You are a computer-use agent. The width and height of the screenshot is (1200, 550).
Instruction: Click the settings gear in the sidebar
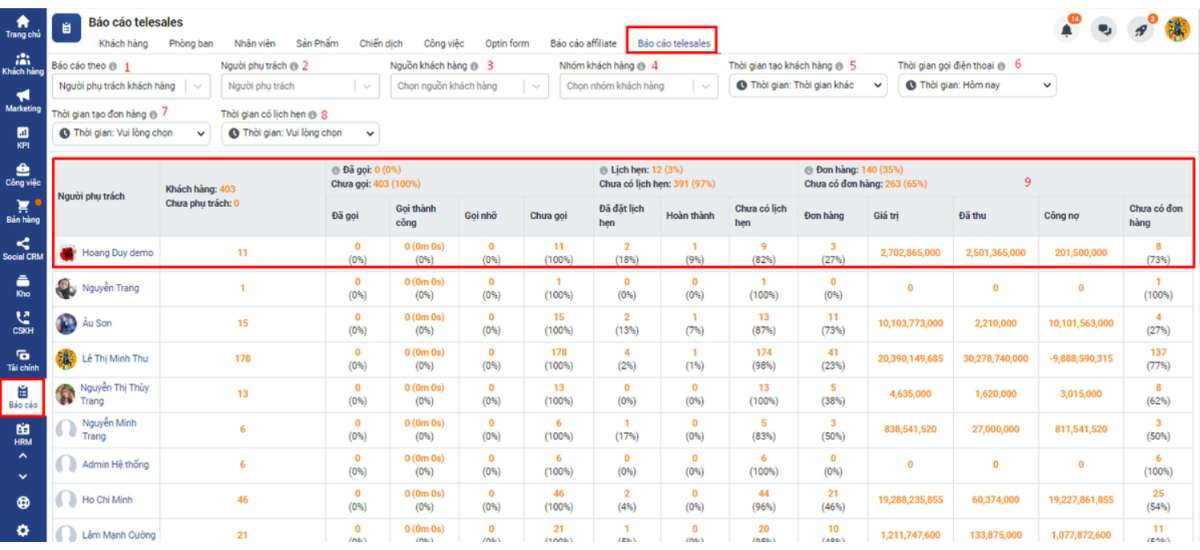[22, 531]
